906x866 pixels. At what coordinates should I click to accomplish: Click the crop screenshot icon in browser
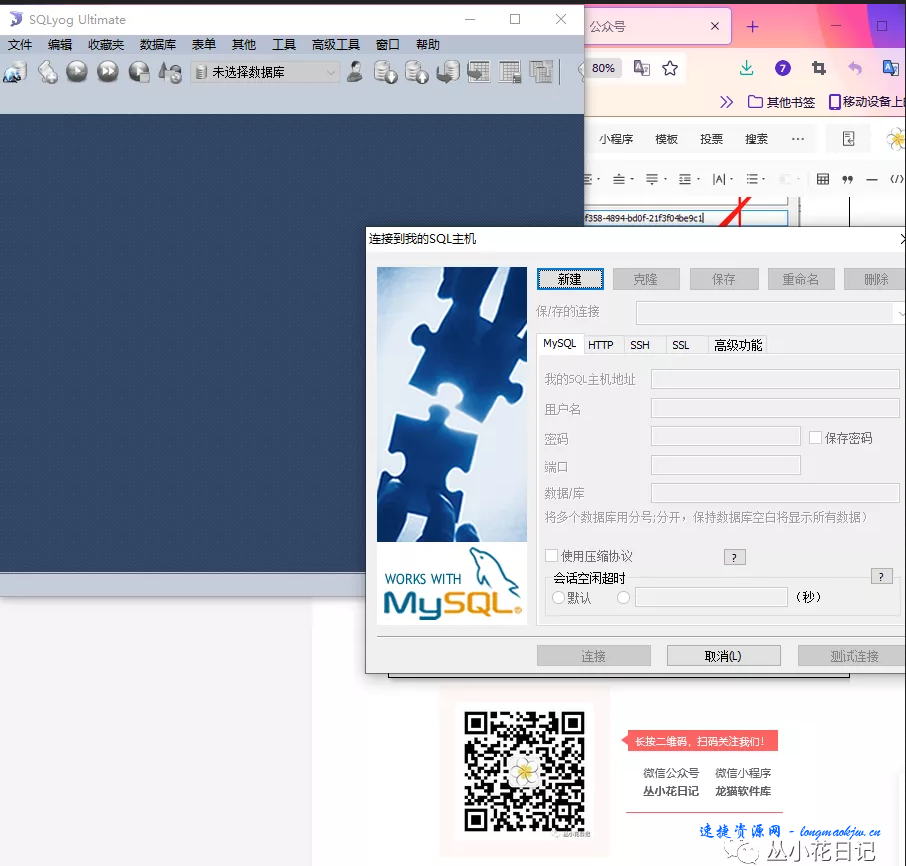tap(819, 68)
